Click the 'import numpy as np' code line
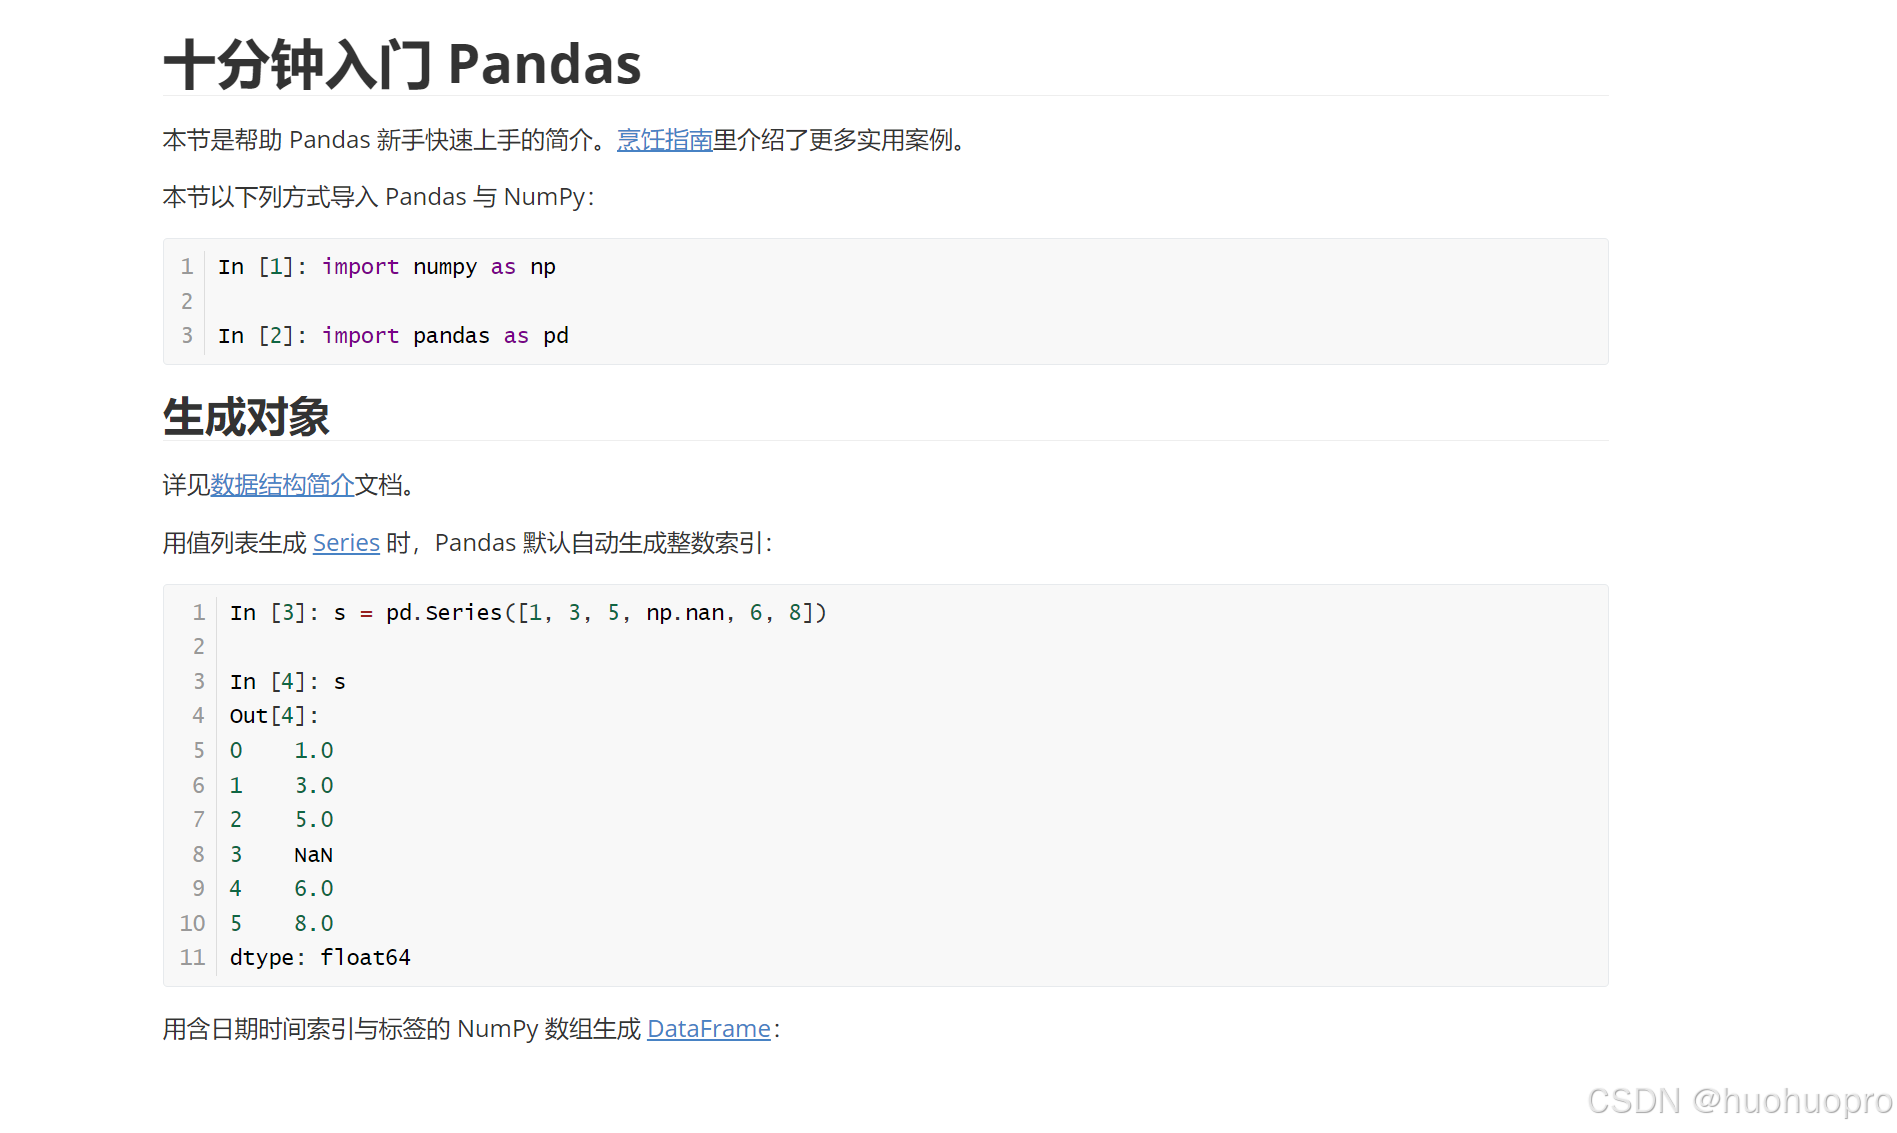Viewport: 1897px width, 1133px height. tap(387, 267)
